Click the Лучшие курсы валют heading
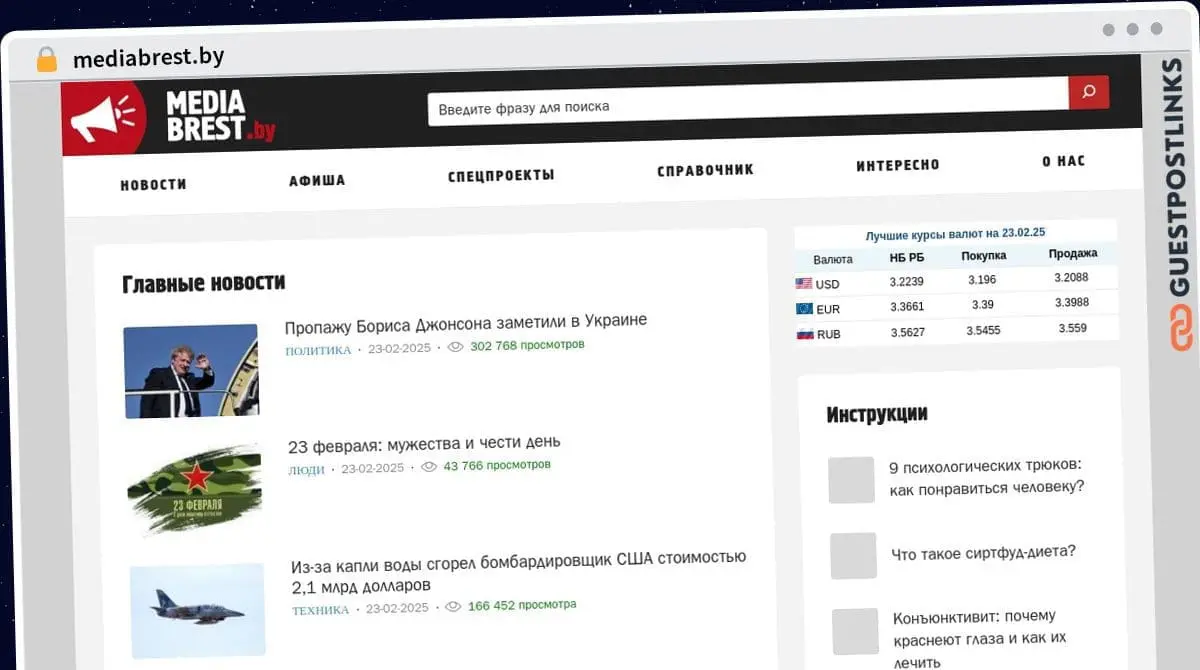Screen dimensions: 1200x670 point(955,234)
